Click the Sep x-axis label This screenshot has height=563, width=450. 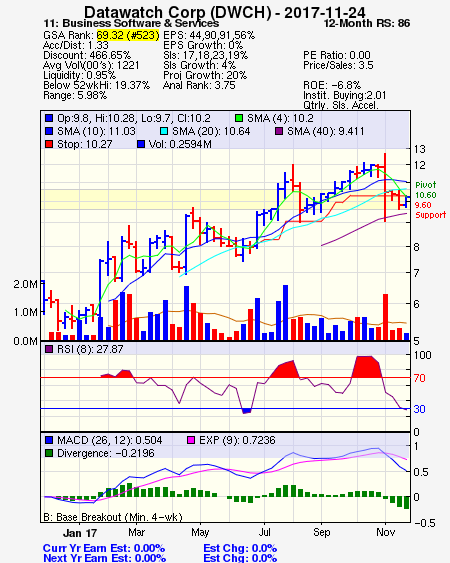(x=321, y=532)
